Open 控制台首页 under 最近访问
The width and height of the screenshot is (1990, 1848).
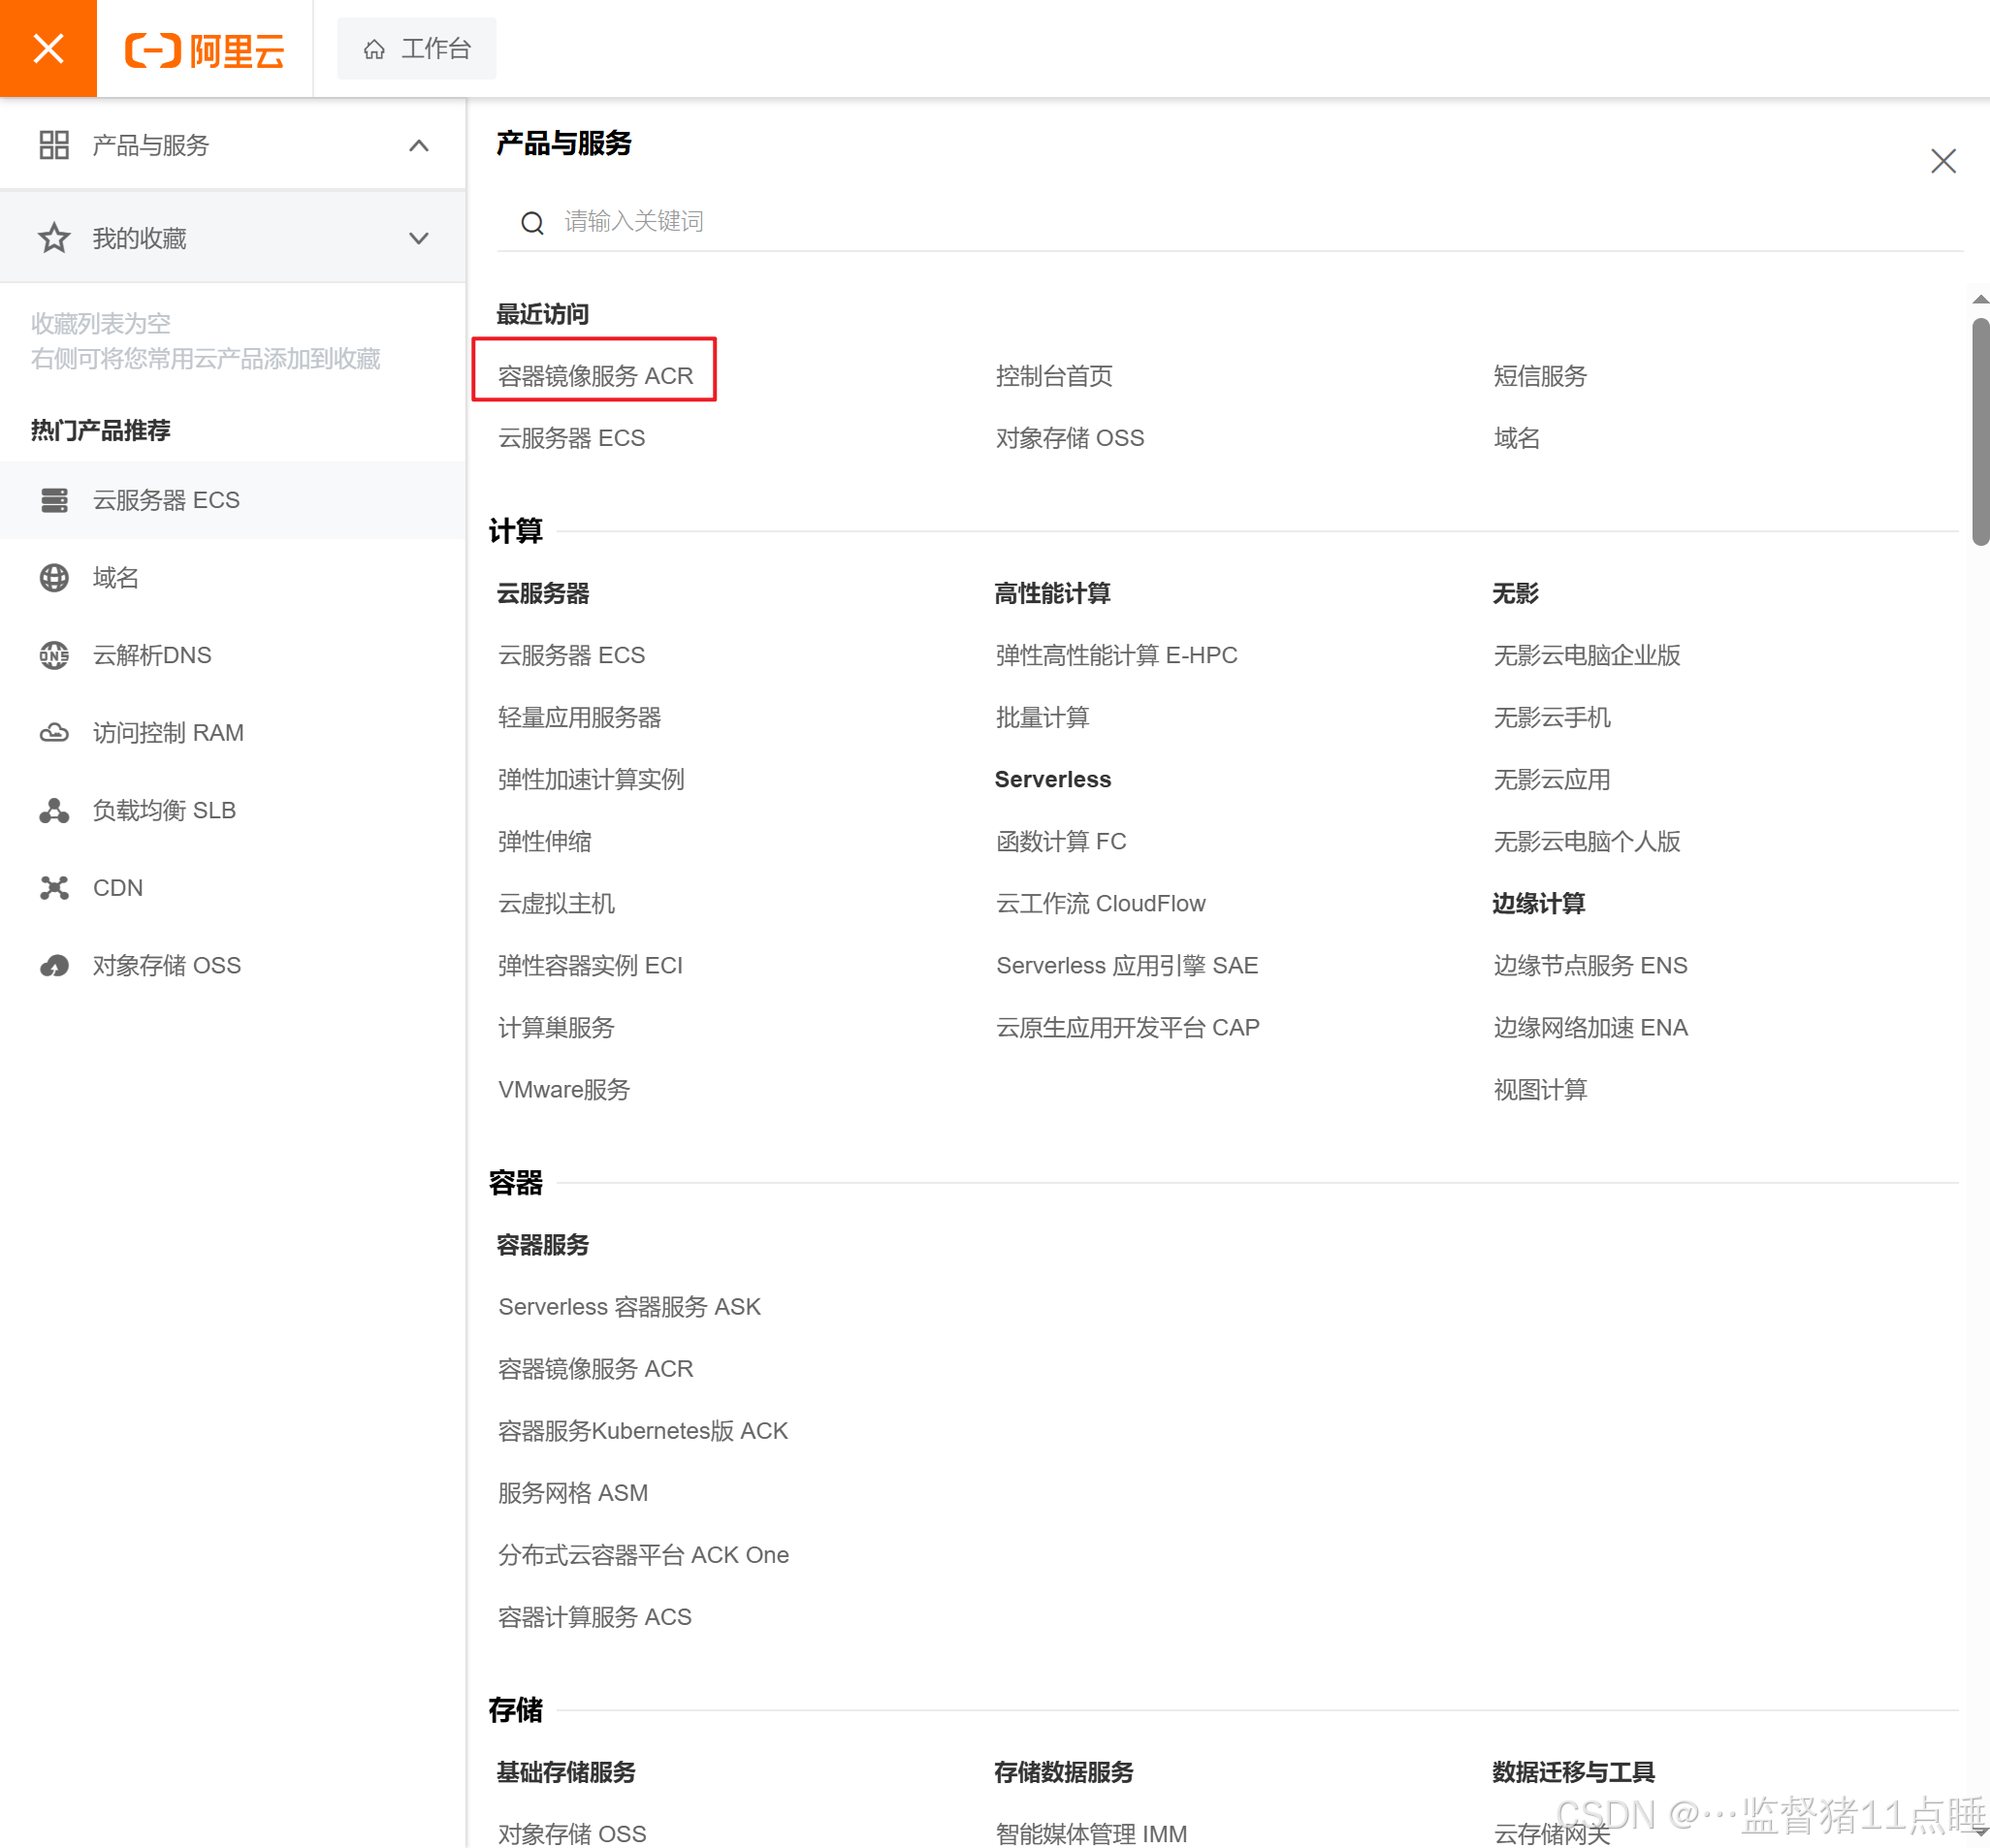[1055, 375]
